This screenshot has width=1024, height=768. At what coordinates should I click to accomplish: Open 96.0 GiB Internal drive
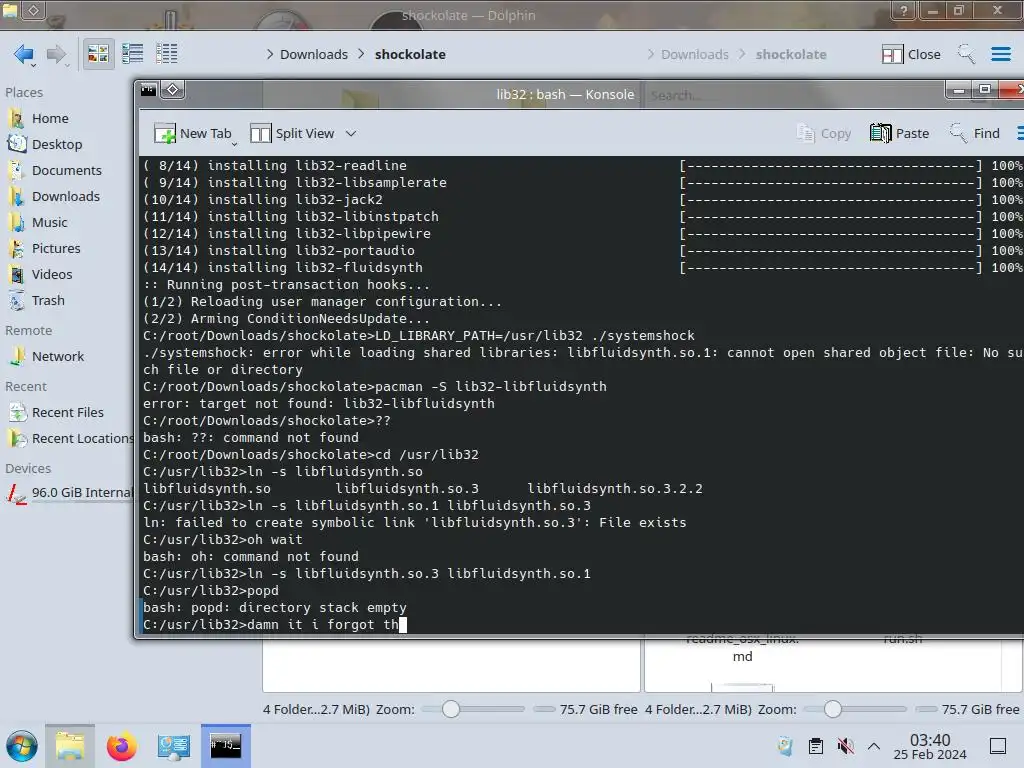(x=69, y=493)
